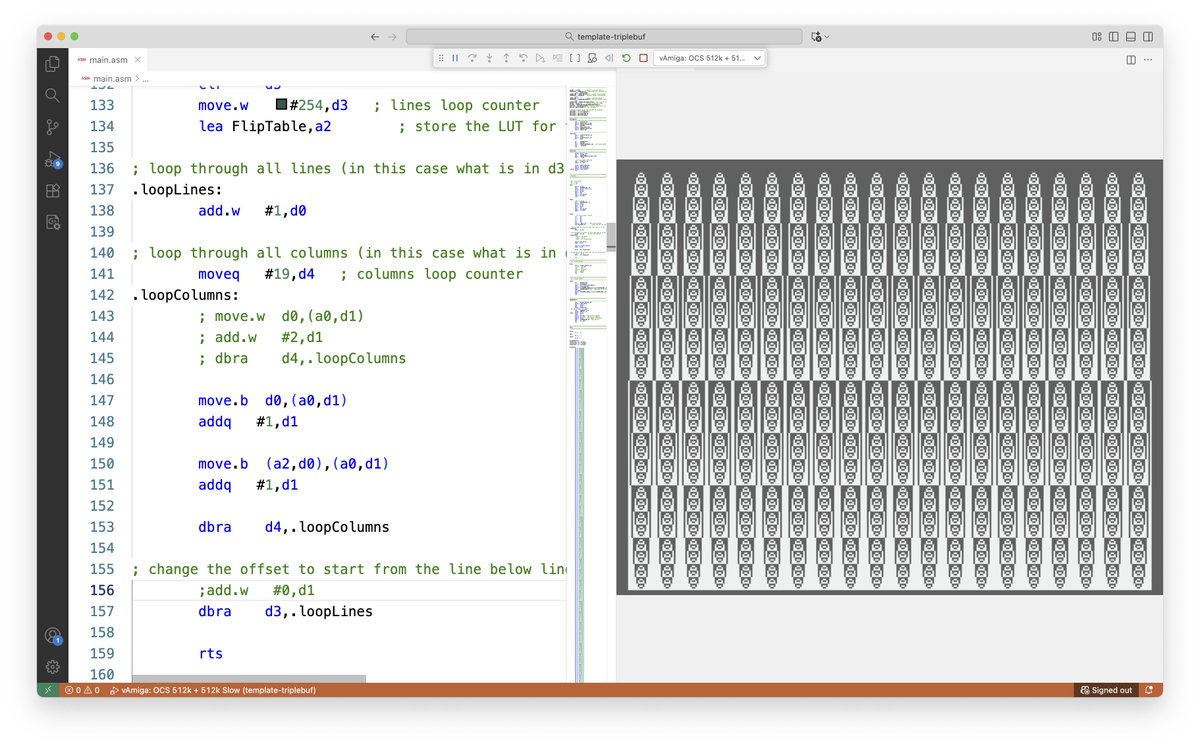Click the text "dbra d3,.loopLines" on line 157

(285, 611)
